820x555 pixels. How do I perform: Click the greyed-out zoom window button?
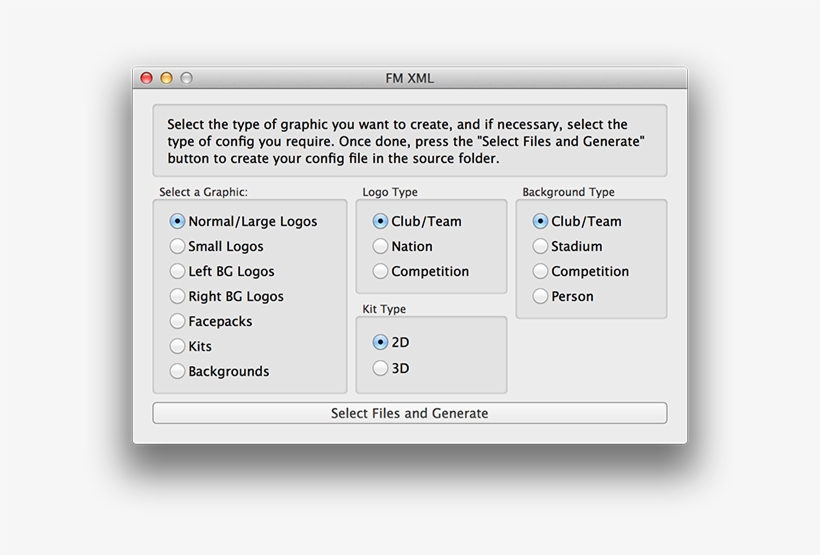point(186,78)
